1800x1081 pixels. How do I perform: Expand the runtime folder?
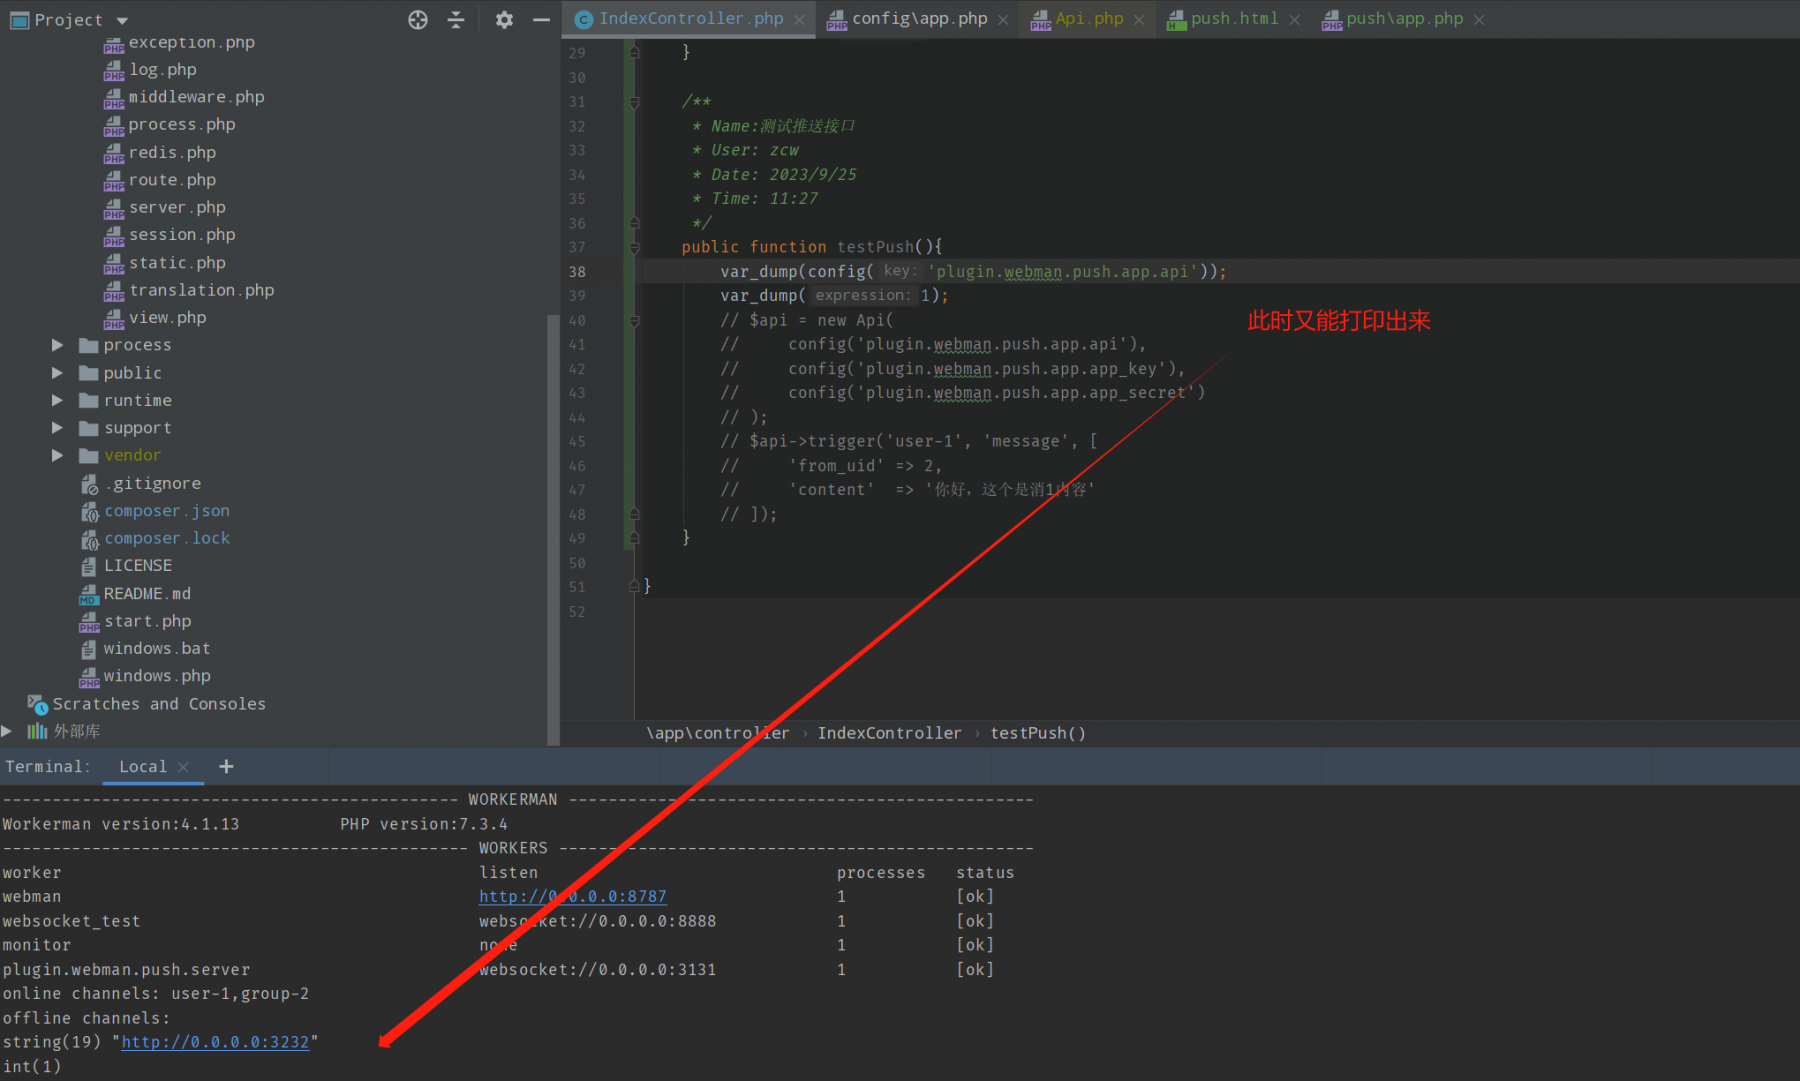pos(57,400)
